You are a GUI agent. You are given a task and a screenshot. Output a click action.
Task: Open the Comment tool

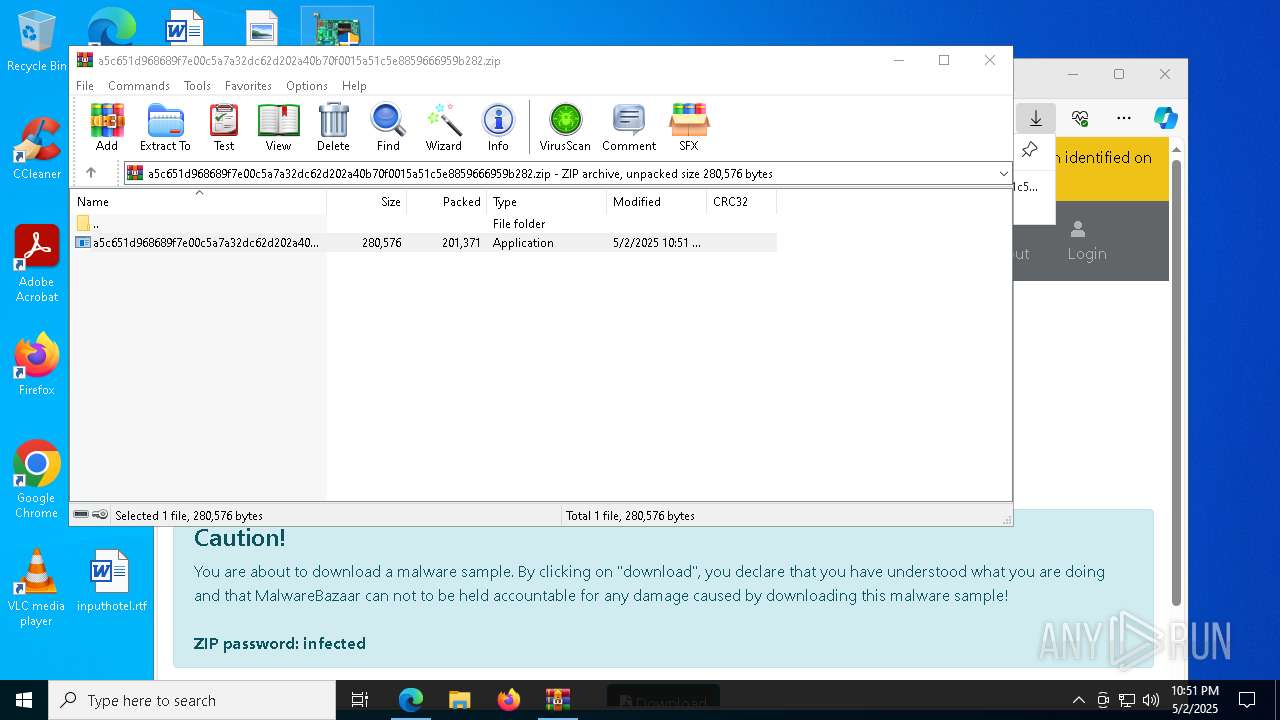[629, 127]
